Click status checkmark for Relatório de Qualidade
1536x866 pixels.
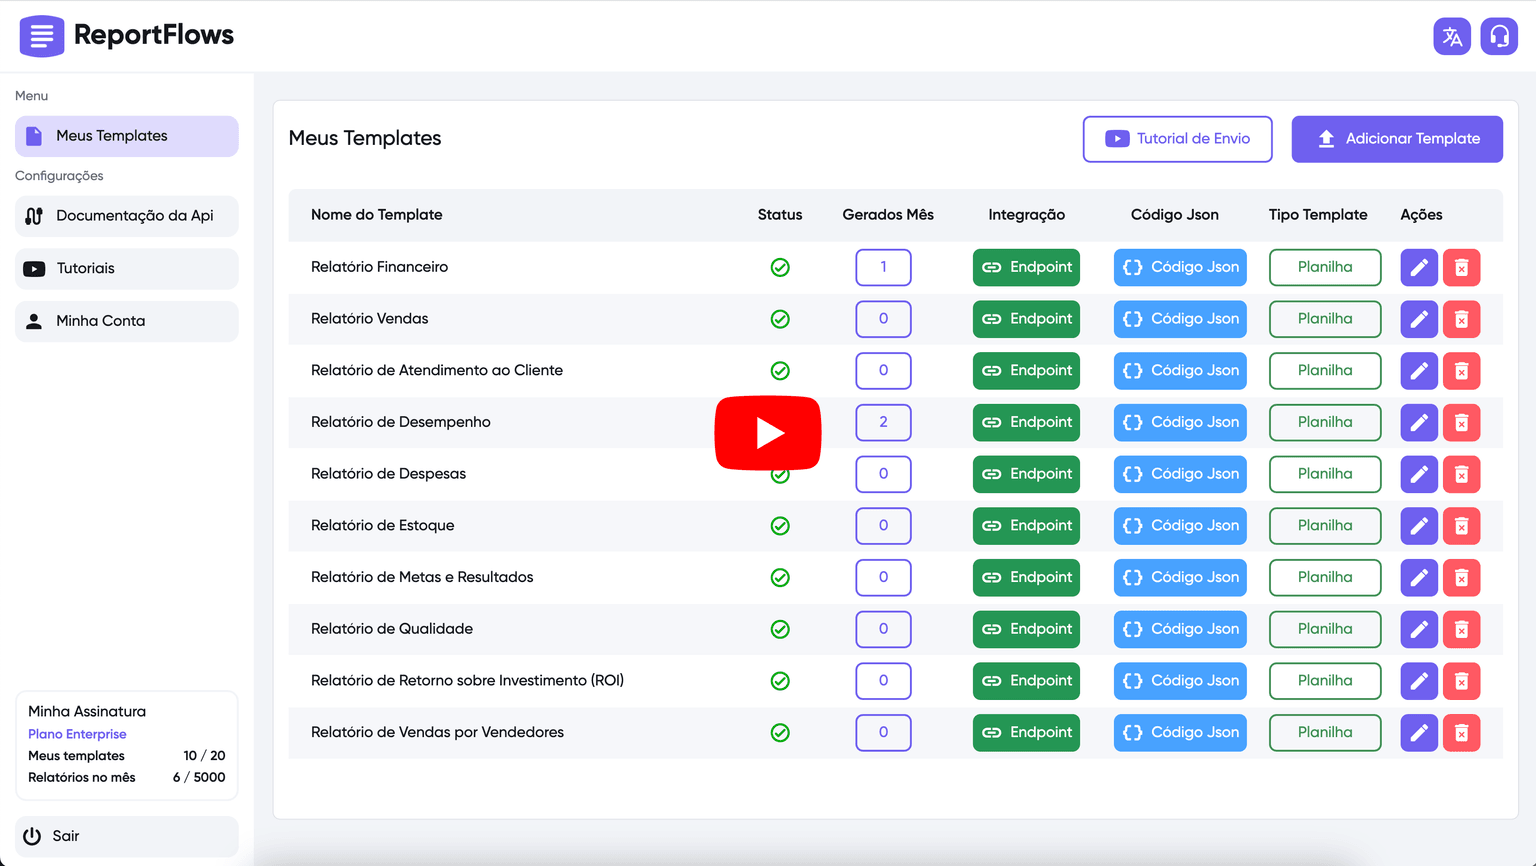[780, 630]
